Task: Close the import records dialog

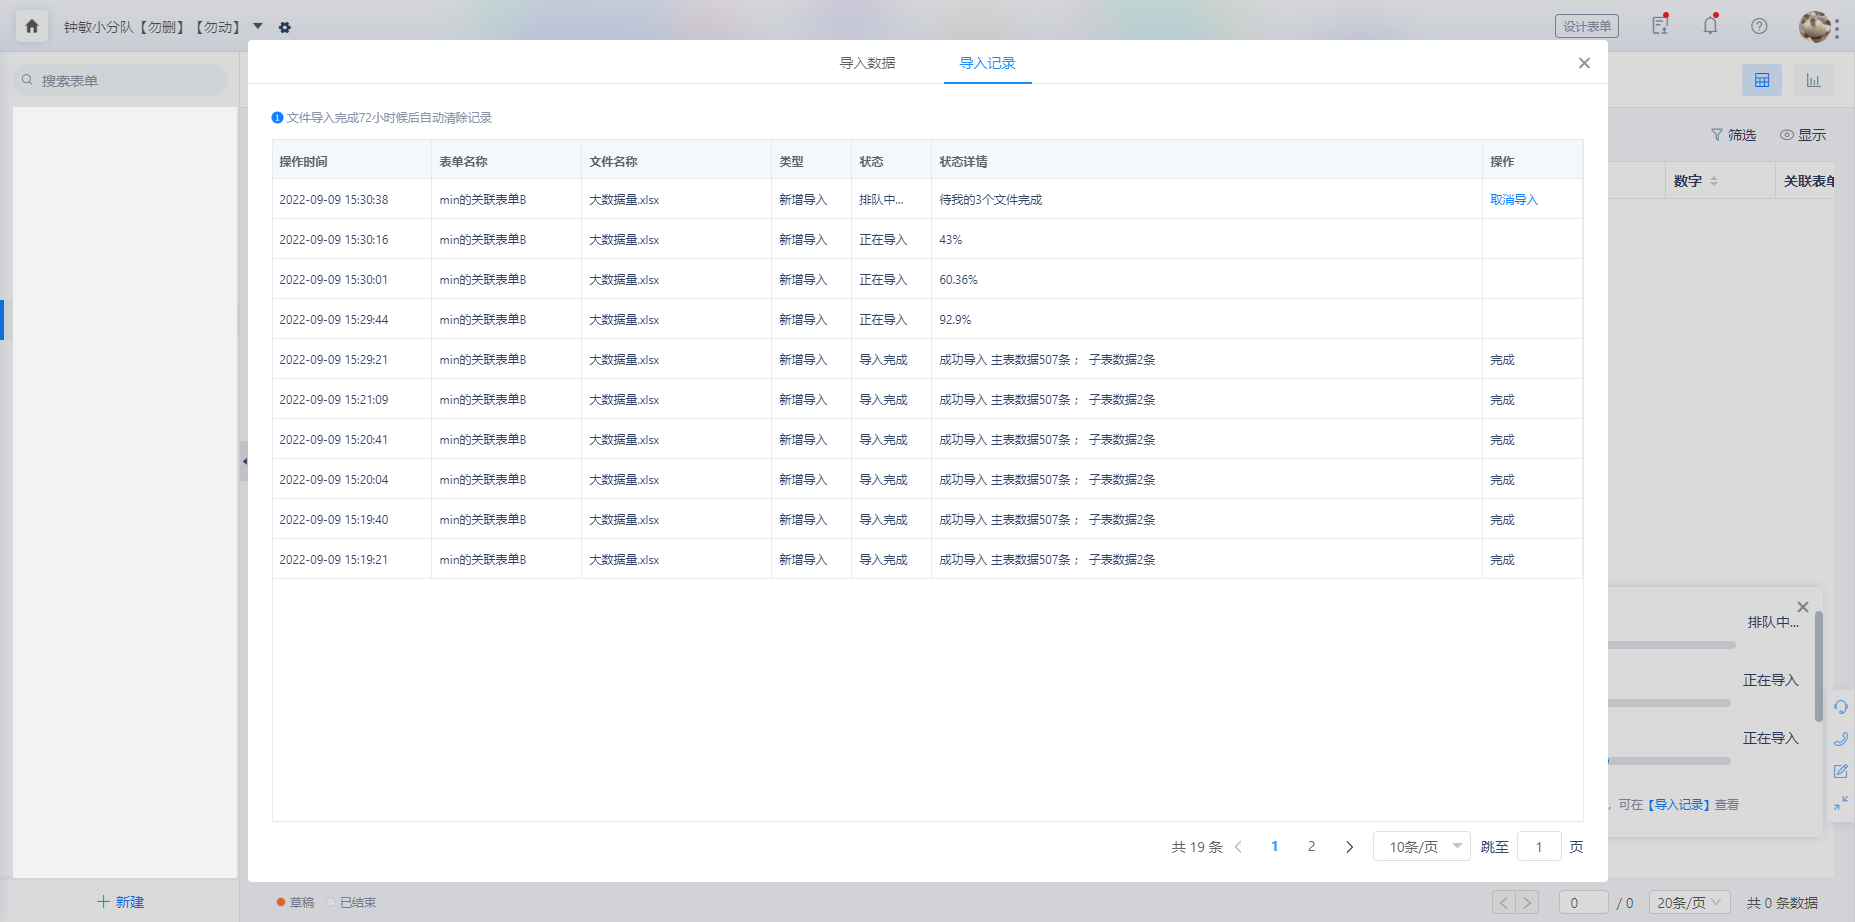Action: [x=1584, y=63]
